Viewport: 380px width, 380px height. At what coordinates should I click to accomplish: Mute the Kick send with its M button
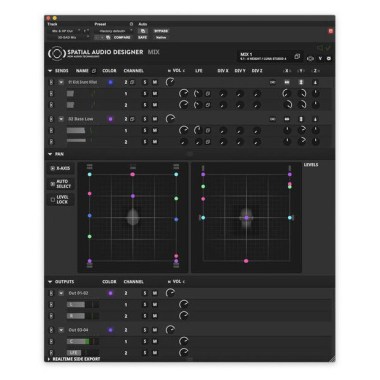click(155, 82)
